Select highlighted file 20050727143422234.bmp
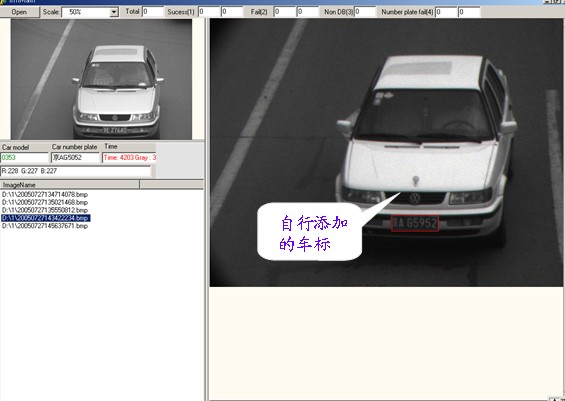This screenshot has height=401, width=565. pyautogui.click(x=46, y=218)
